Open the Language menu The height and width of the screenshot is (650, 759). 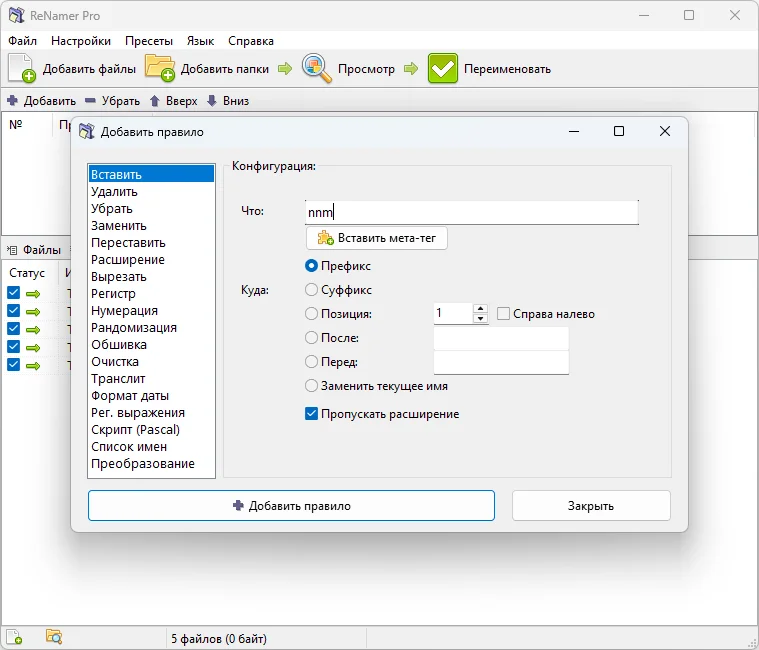(x=200, y=41)
